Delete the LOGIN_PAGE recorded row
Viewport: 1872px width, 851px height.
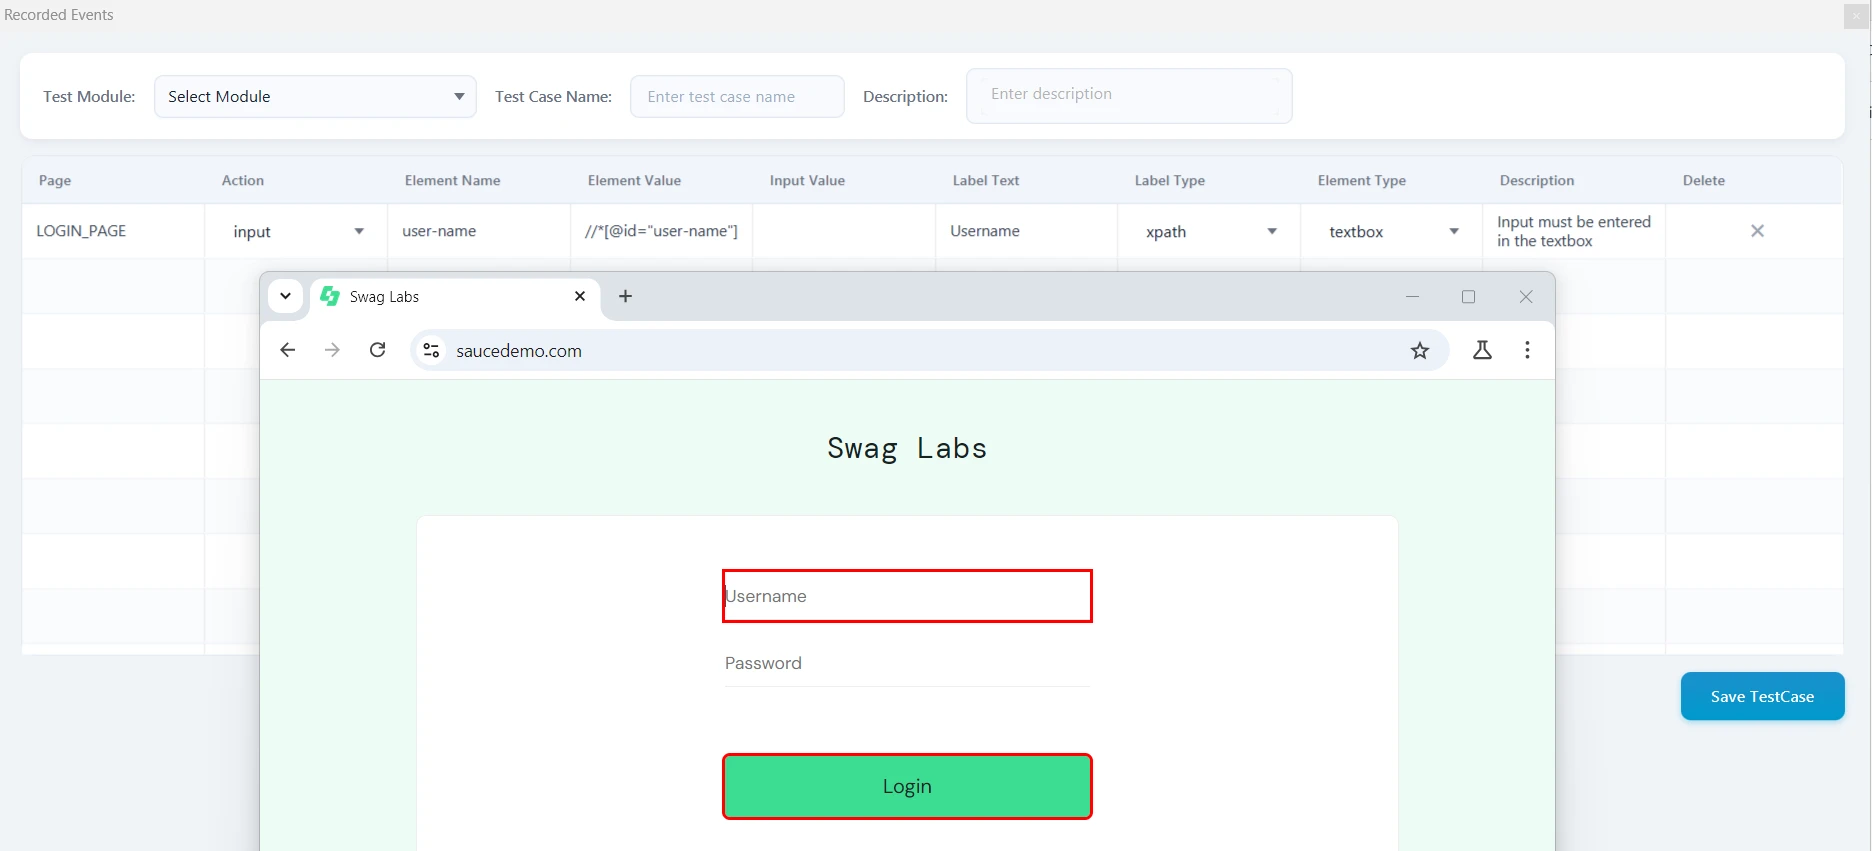coord(1757,231)
